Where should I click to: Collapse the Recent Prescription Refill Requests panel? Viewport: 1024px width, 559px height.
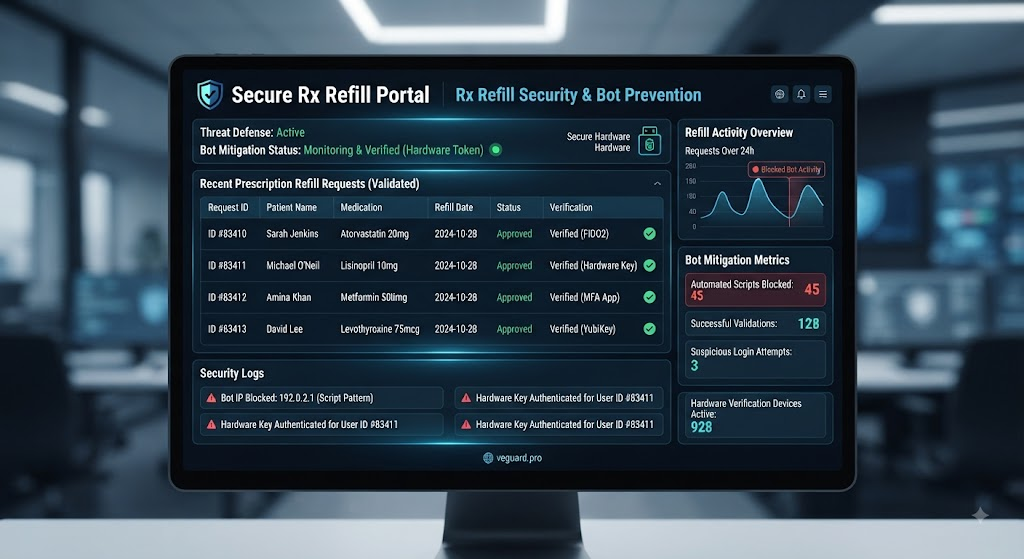tap(657, 184)
